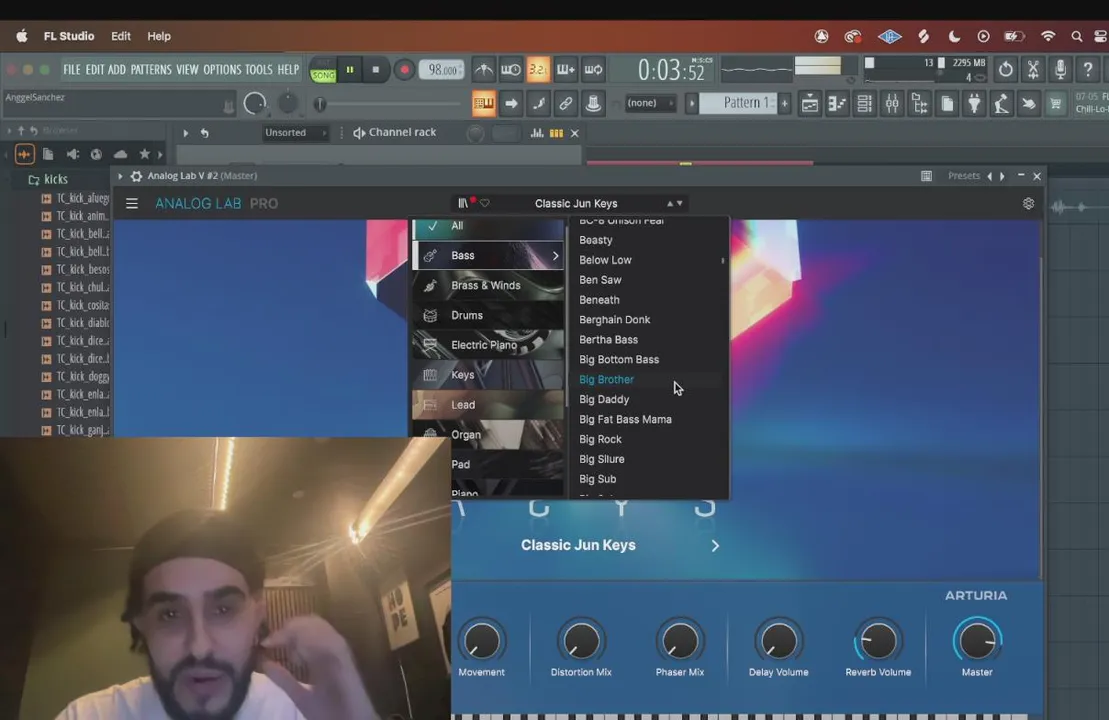Switch Song/Pattern mode button
1109x720 pixels.
(x=323, y=70)
